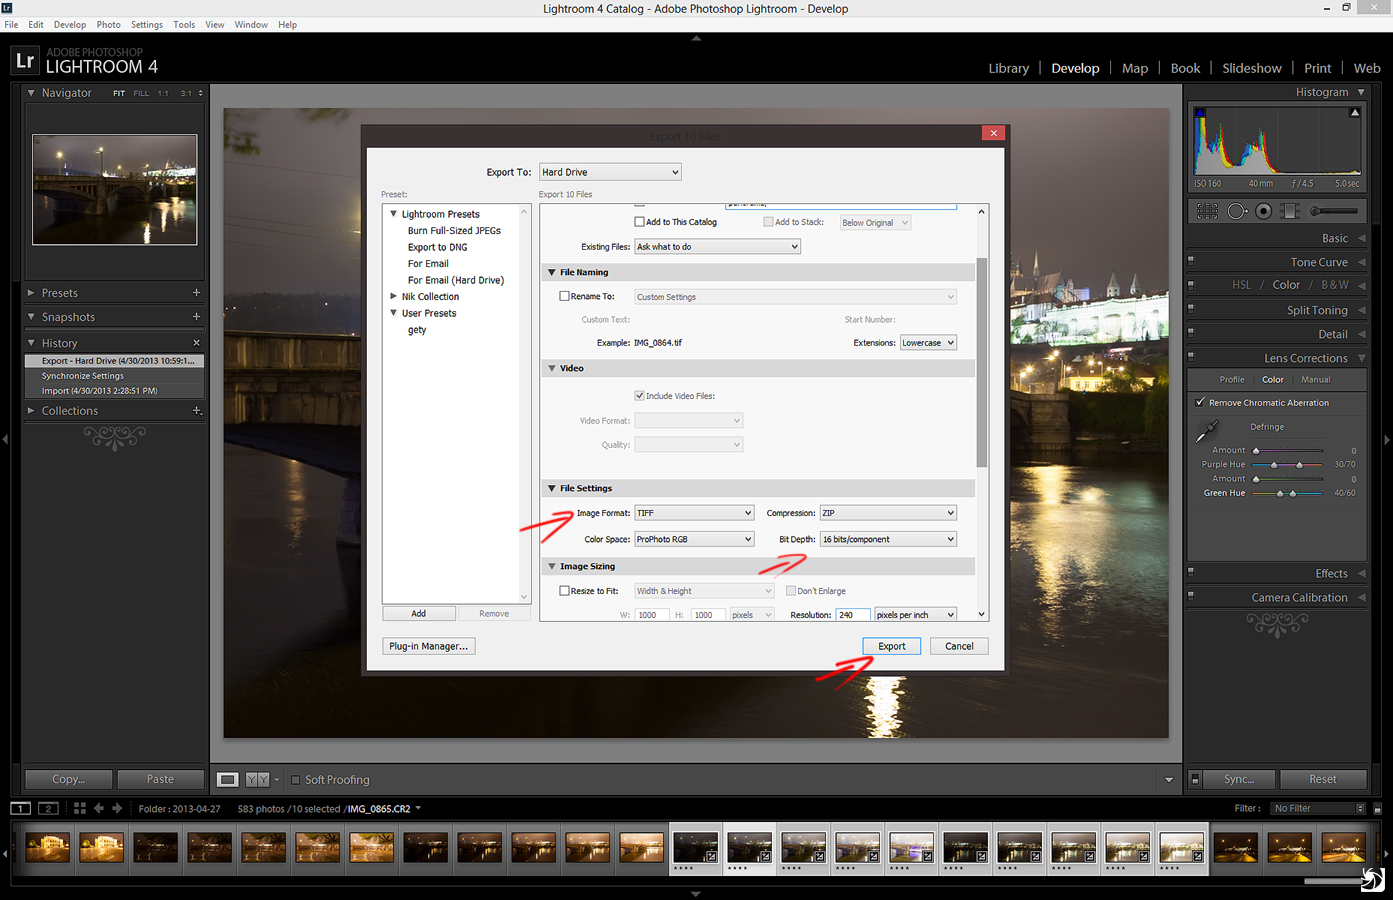Enable Add to This Catalog checkbox
1393x900 pixels.
tap(639, 222)
